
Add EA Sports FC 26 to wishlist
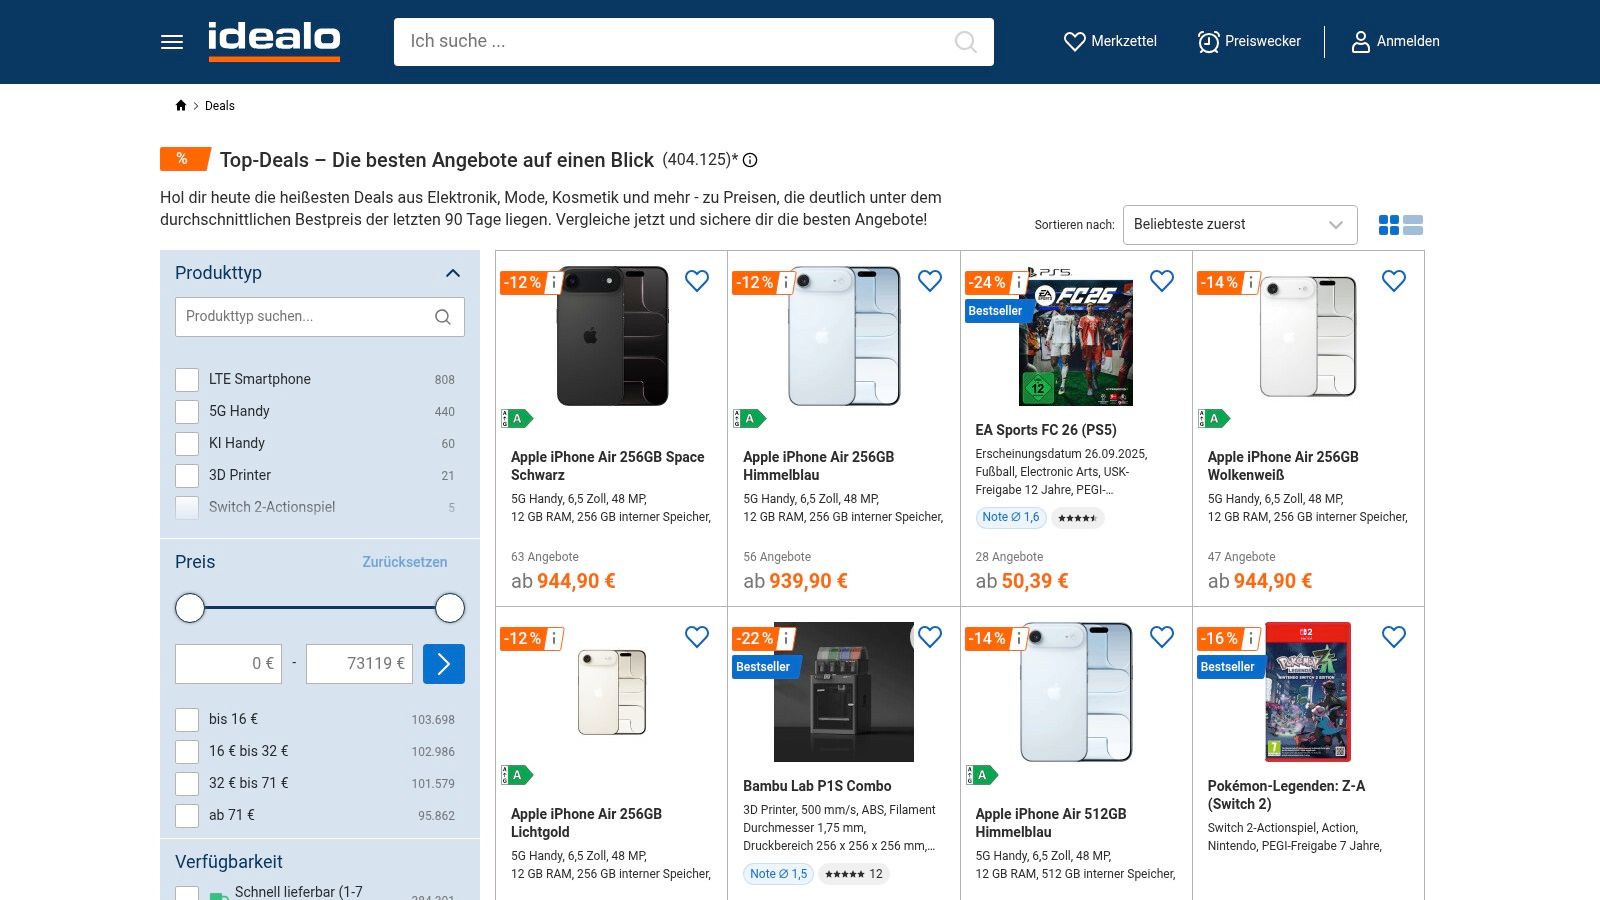1162,281
